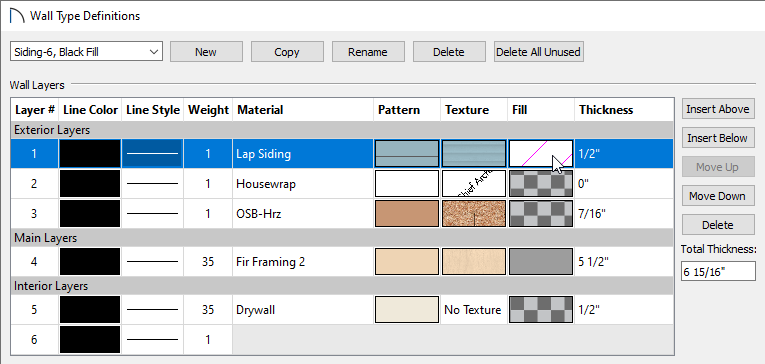Click OSB-Hrz checkered fill swatch

tap(541, 213)
